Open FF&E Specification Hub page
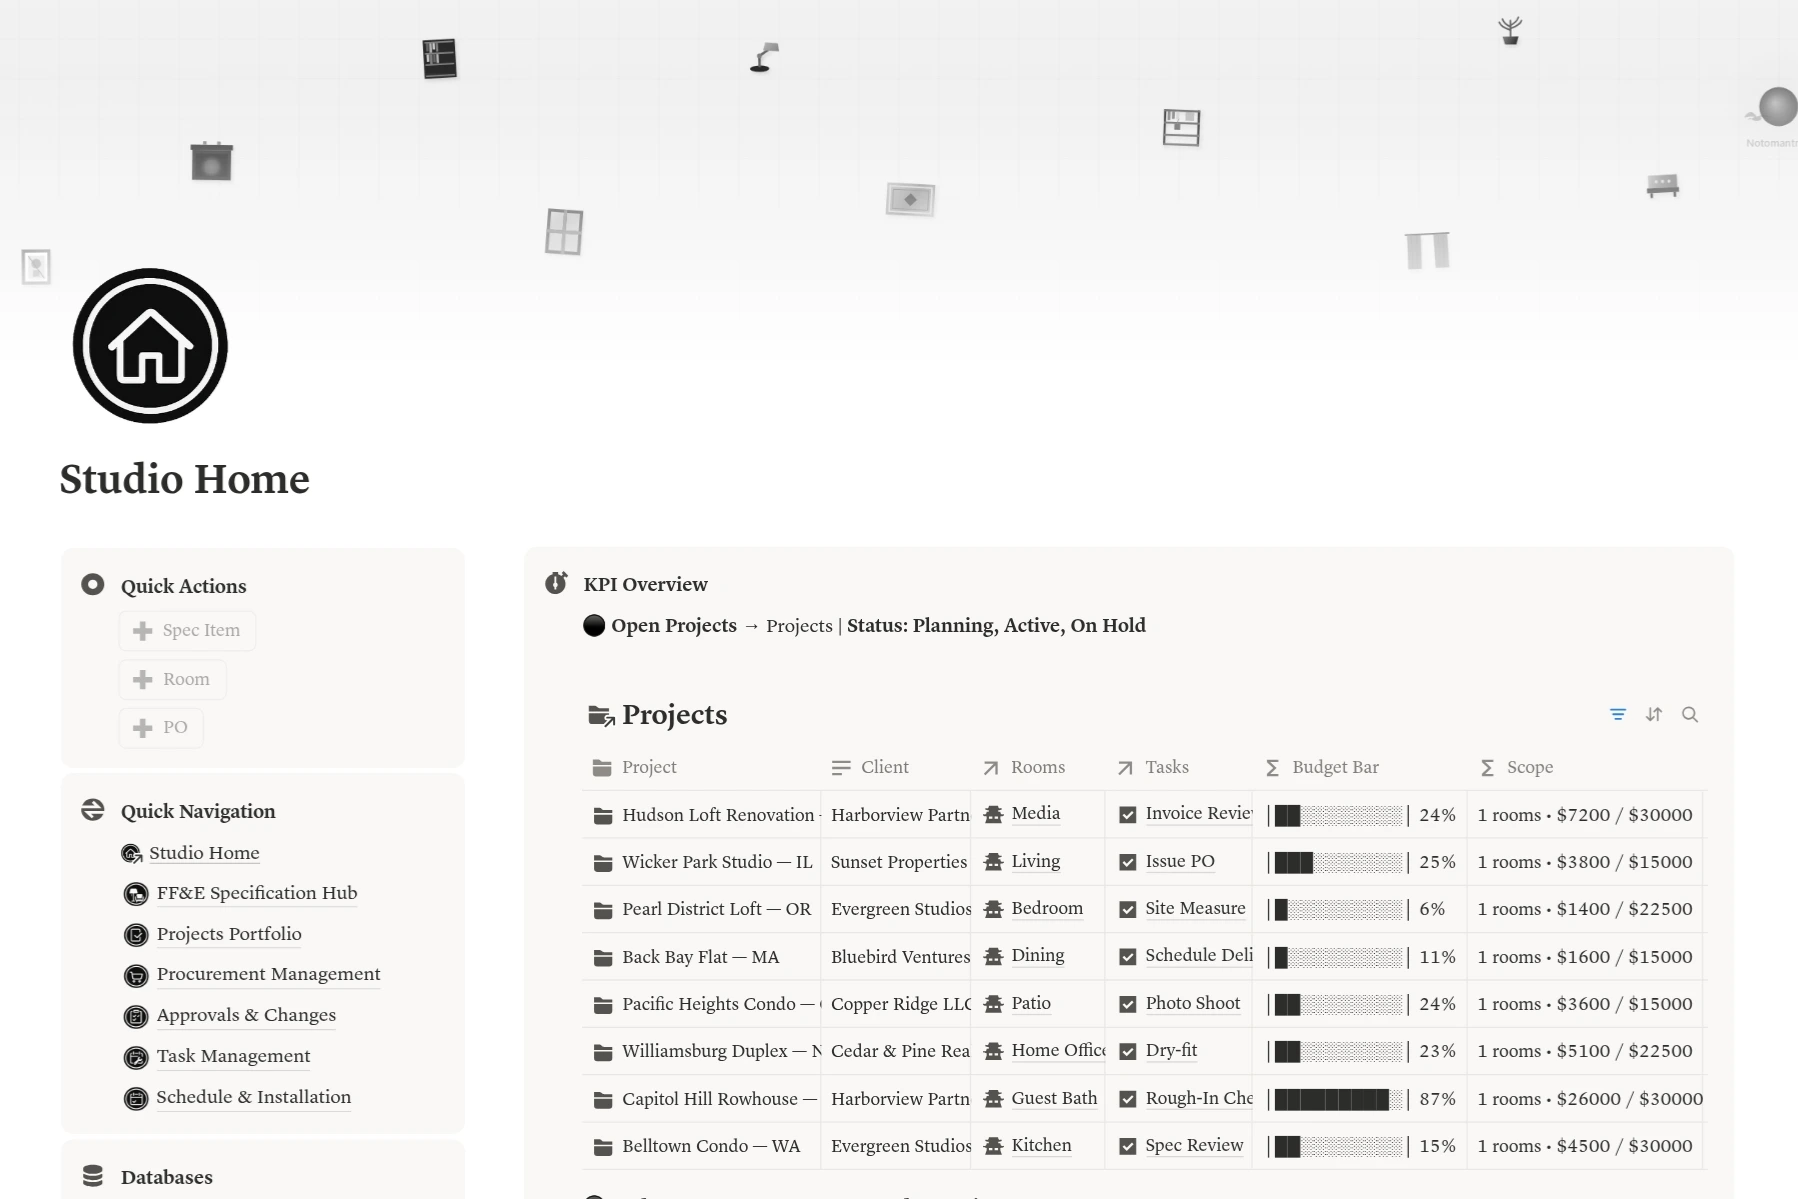This screenshot has height=1199, width=1798. pyautogui.click(x=256, y=893)
